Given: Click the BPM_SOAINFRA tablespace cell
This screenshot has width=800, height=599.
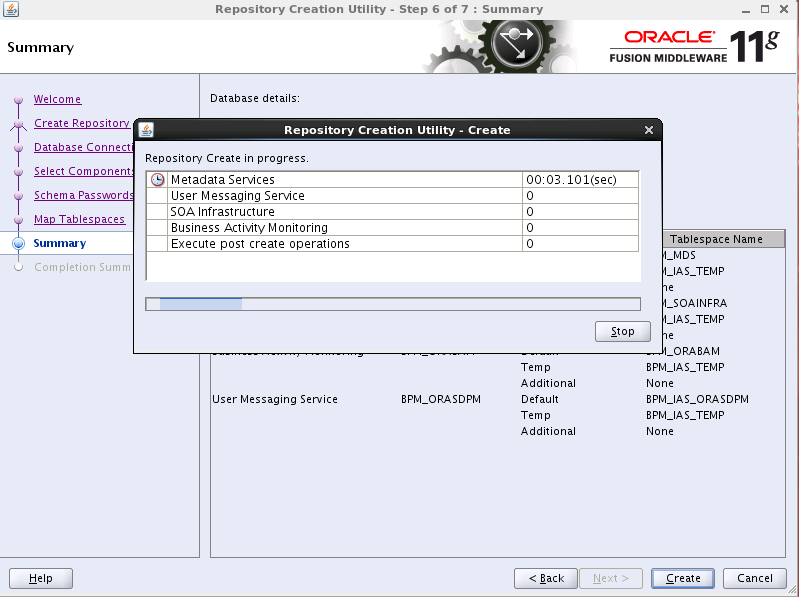Looking at the screenshot, I should pyautogui.click(x=695, y=303).
